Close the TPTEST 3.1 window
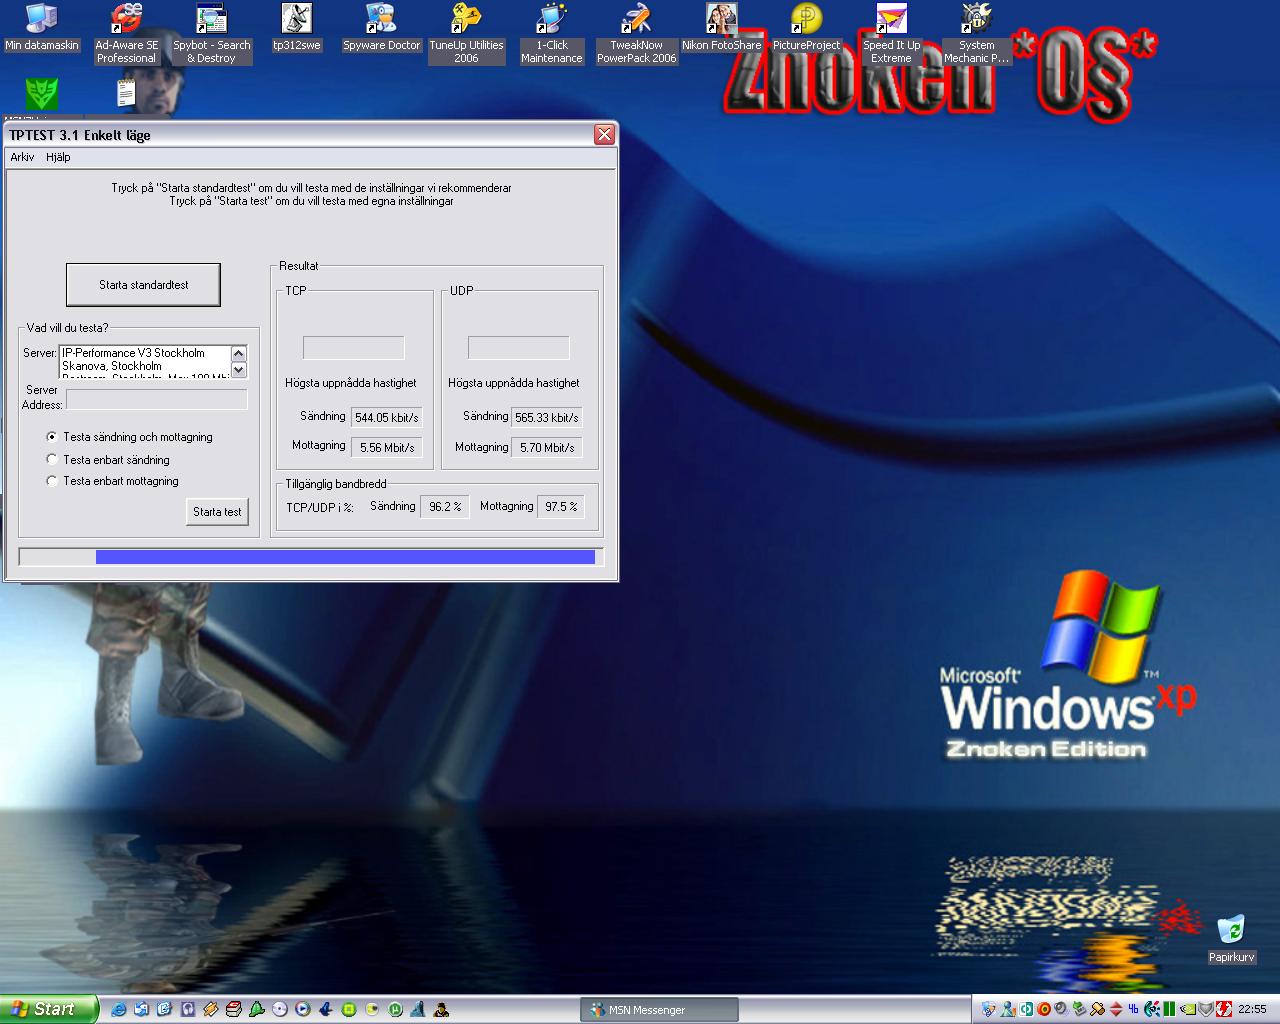 (x=604, y=135)
